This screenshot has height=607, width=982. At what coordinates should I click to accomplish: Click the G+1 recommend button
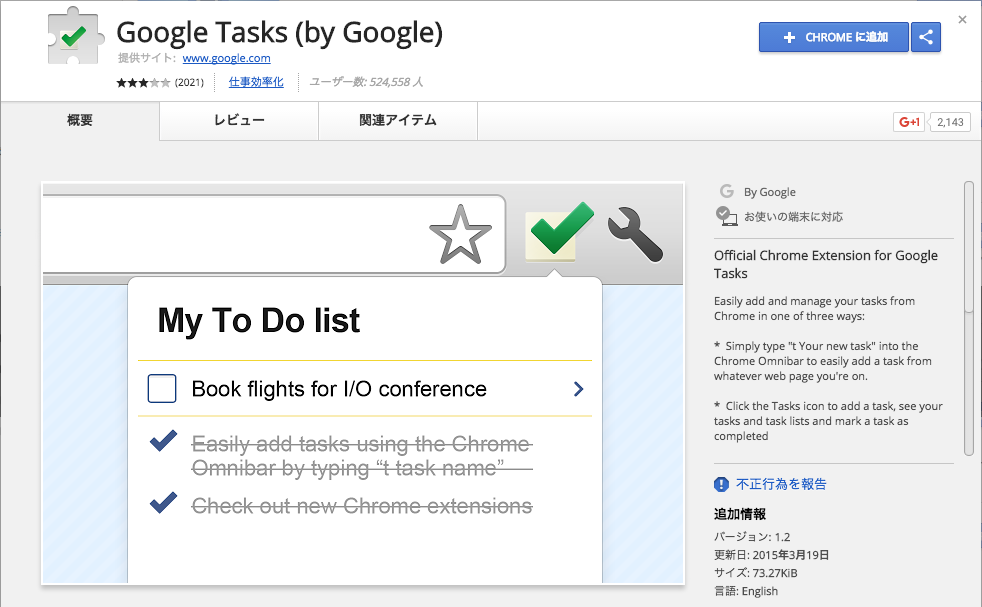(x=909, y=122)
